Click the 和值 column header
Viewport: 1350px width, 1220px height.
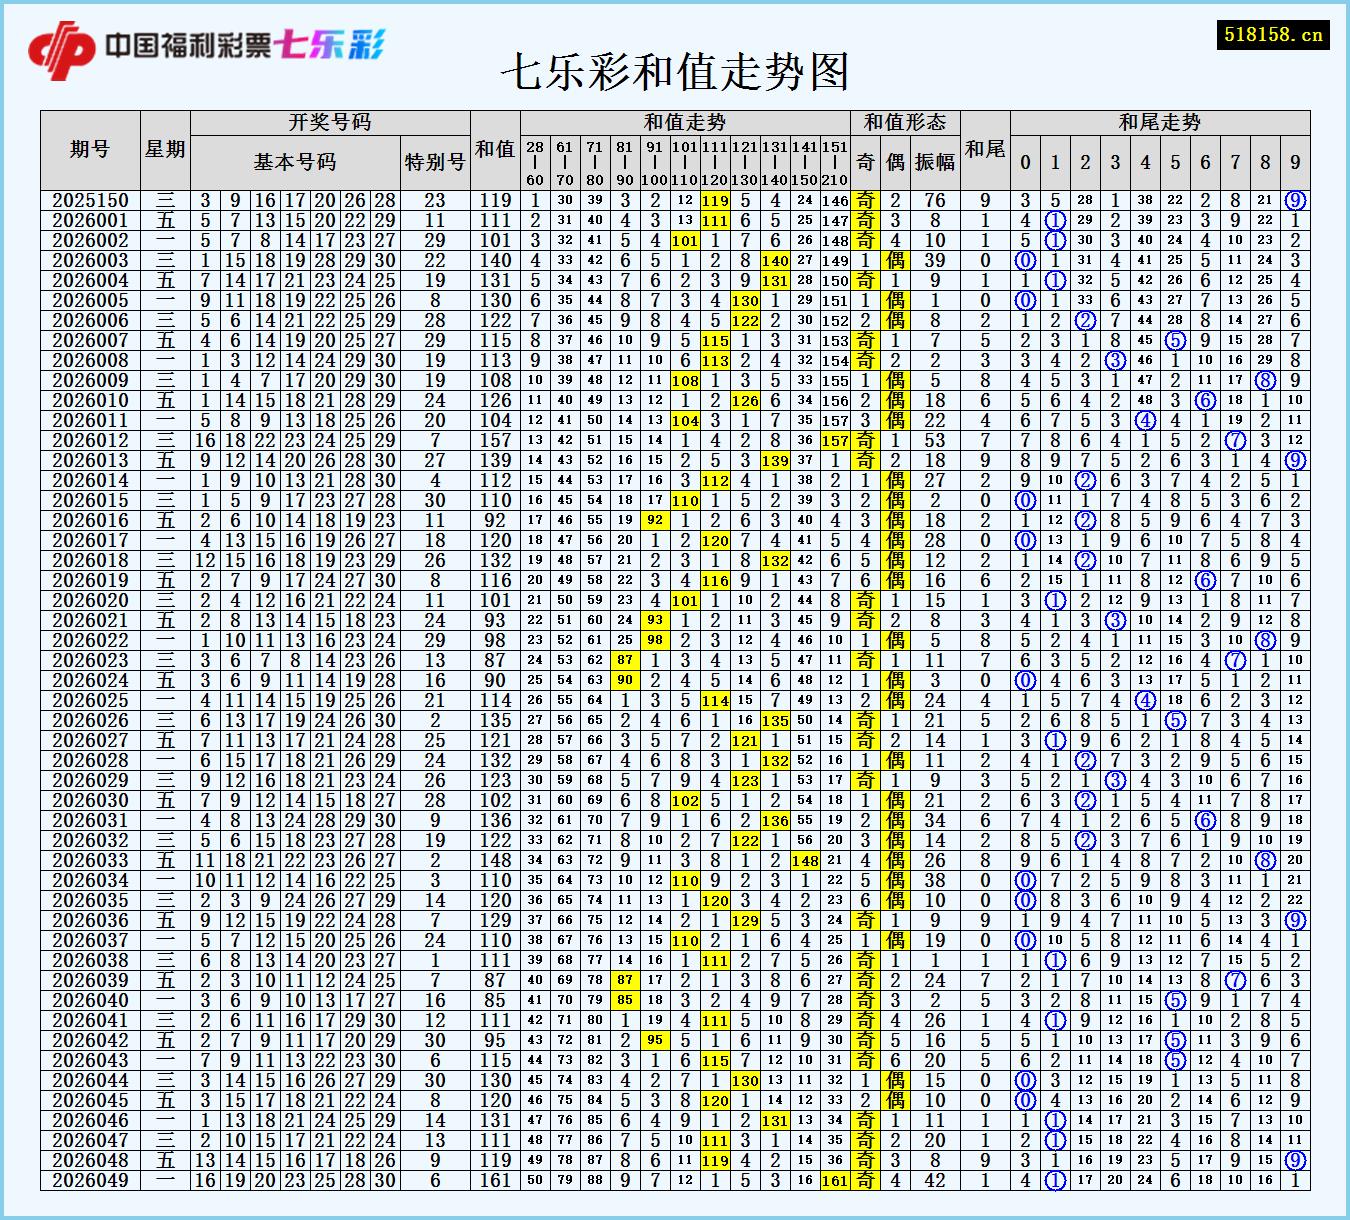pyautogui.click(x=495, y=150)
